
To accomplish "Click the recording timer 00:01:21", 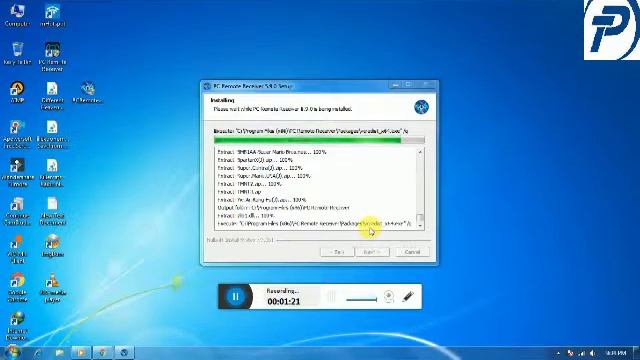I will point(284,302).
